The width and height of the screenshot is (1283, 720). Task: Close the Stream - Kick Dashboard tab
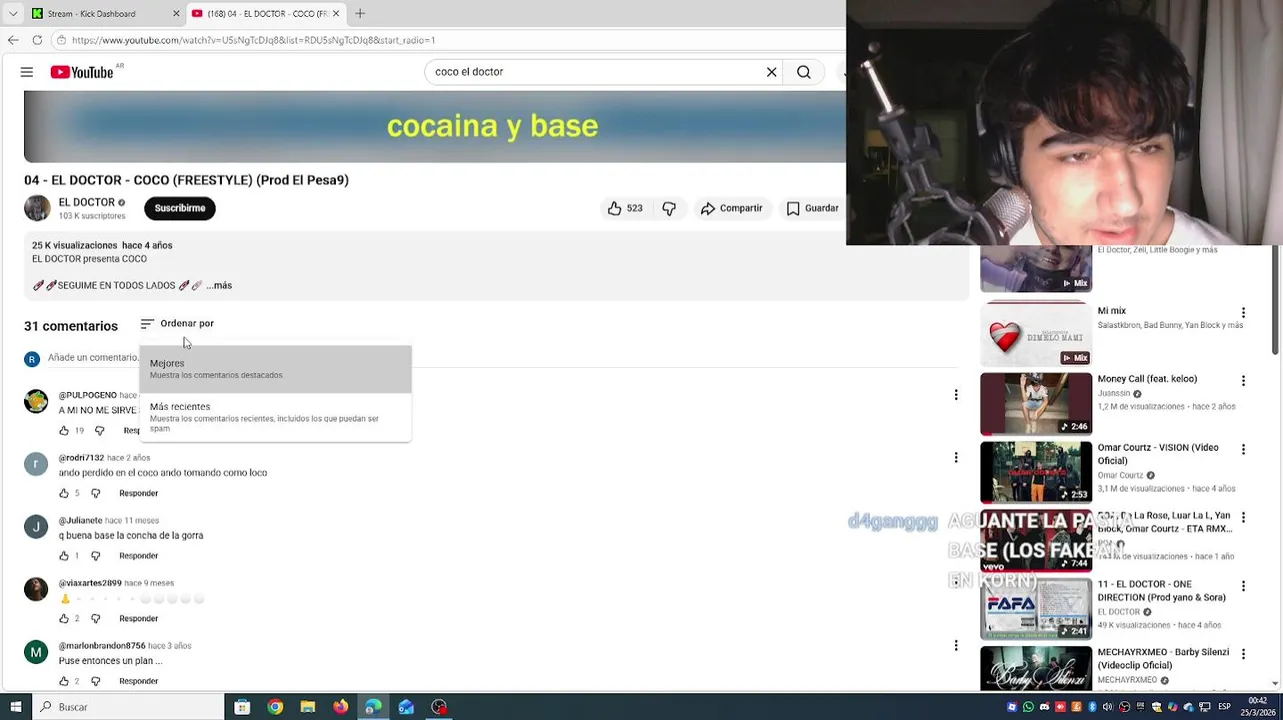click(176, 14)
